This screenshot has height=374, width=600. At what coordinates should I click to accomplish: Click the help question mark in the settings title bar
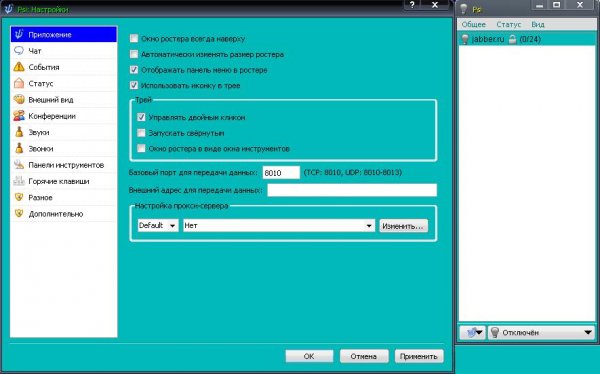point(412,5)
